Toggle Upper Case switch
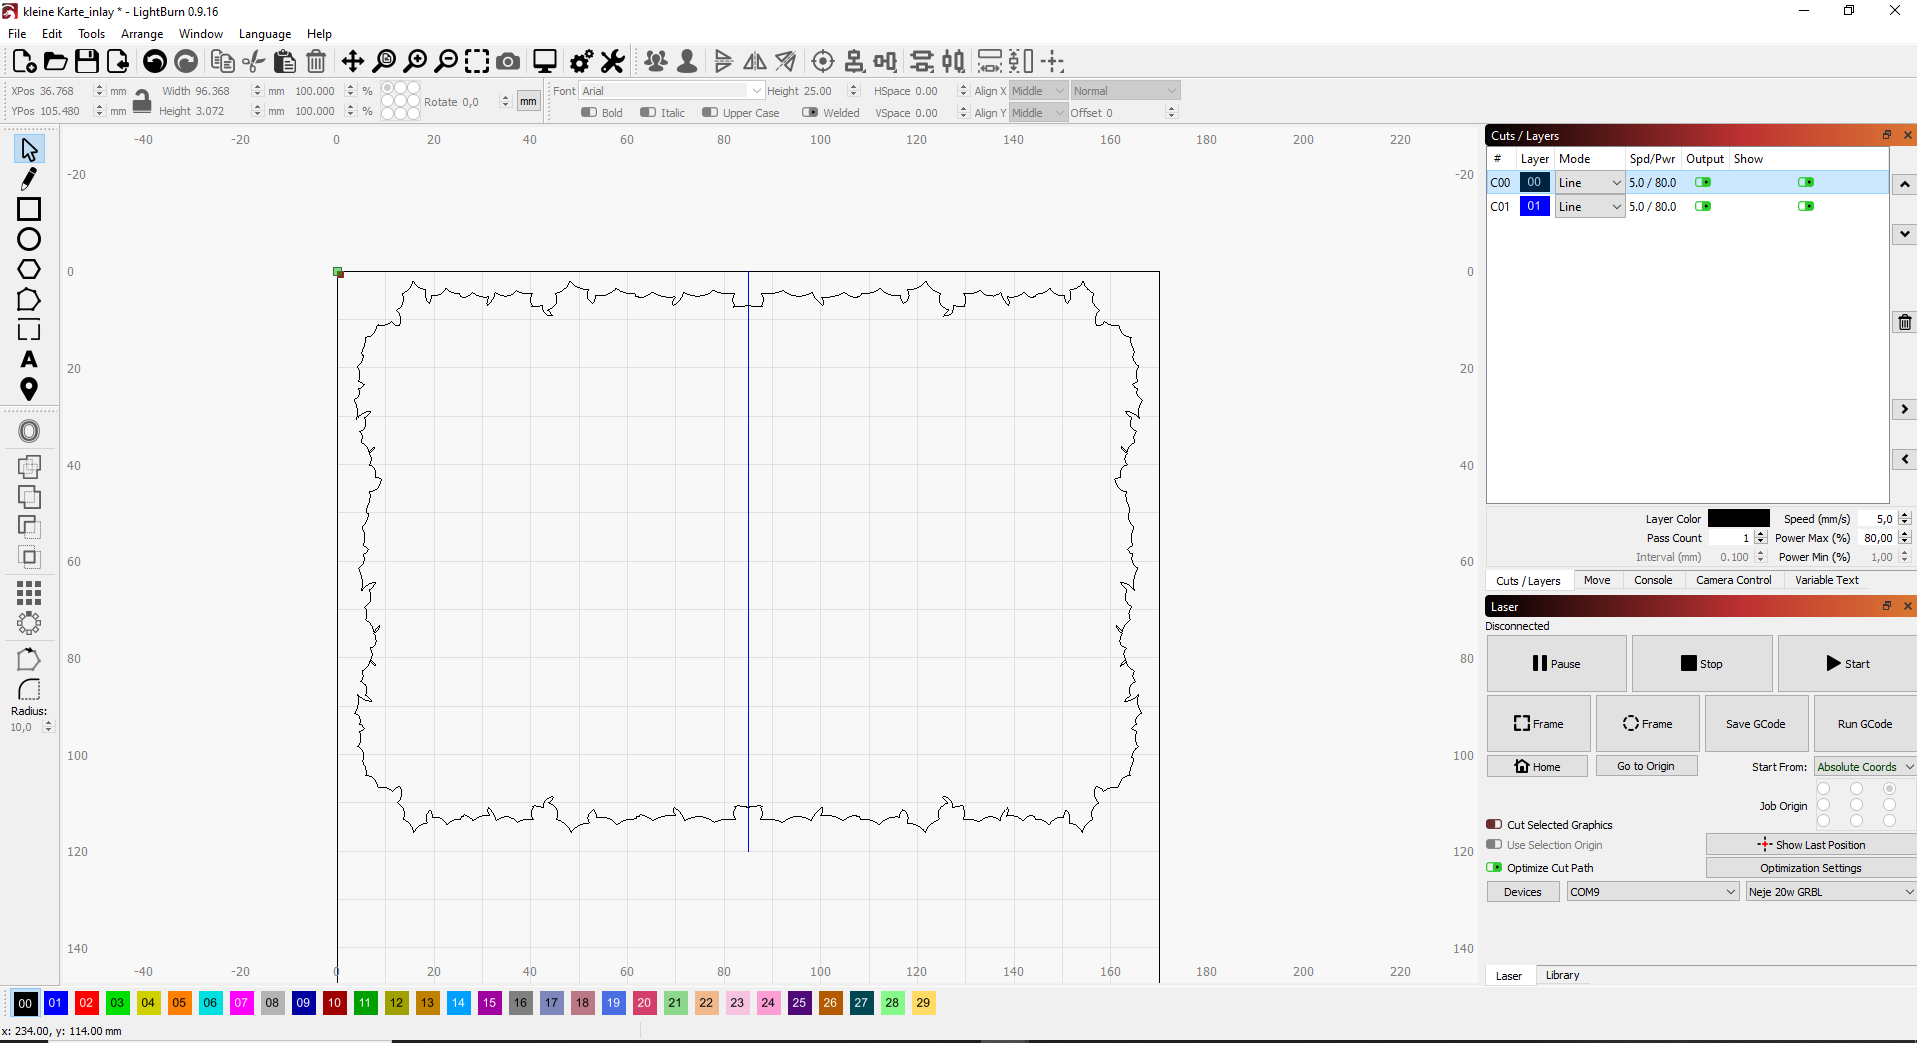 (710, 113)
